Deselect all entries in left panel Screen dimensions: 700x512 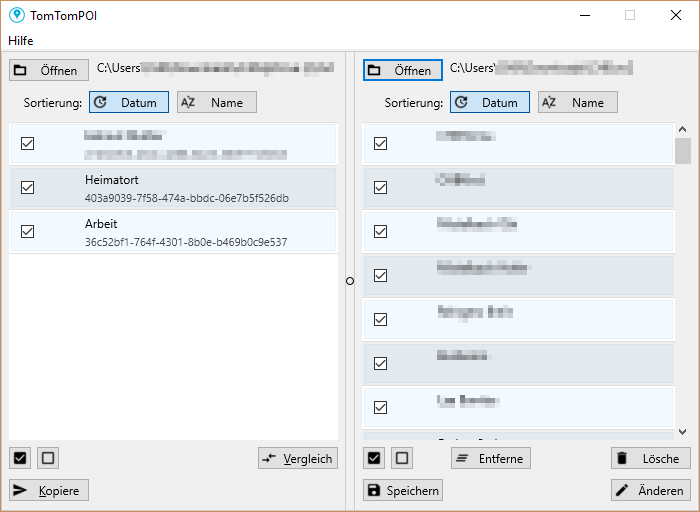48,458
